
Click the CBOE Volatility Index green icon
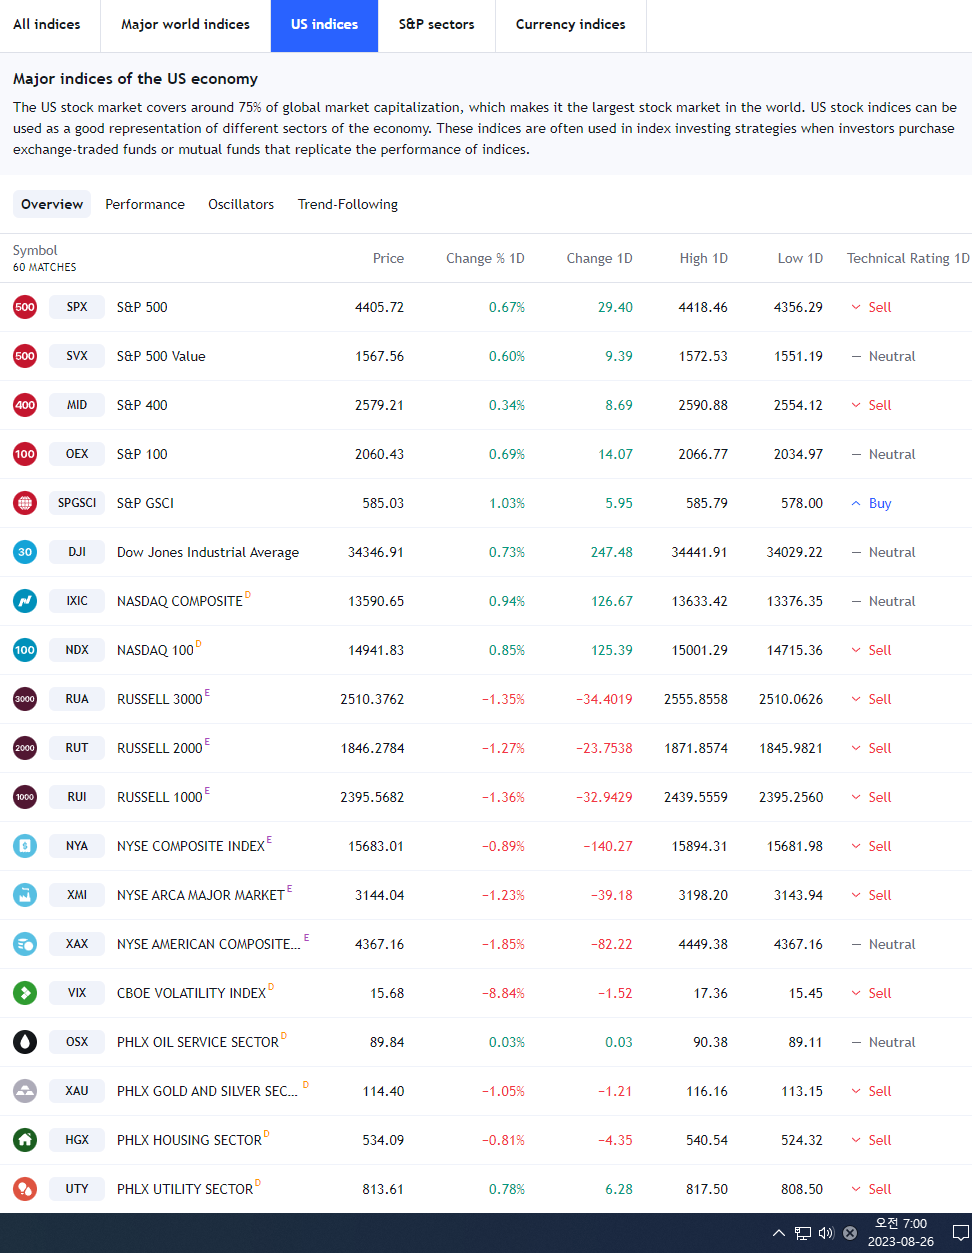(25, 993)
